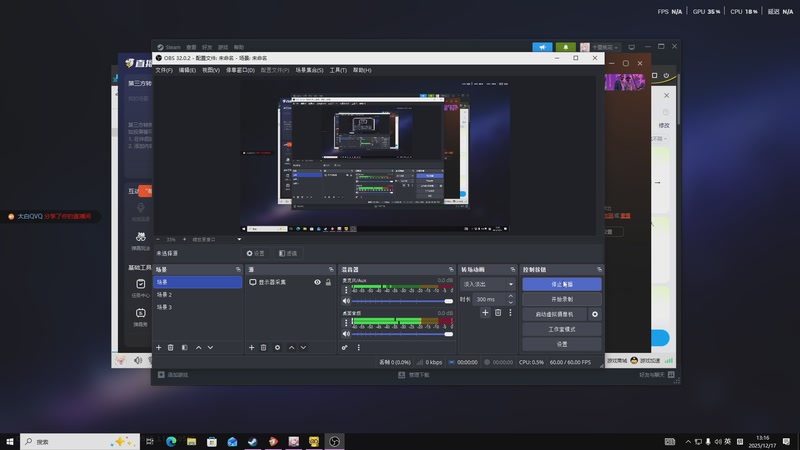Open Steam notifications bell
Viewport: 800px width, 450px height.
point(565,47)
